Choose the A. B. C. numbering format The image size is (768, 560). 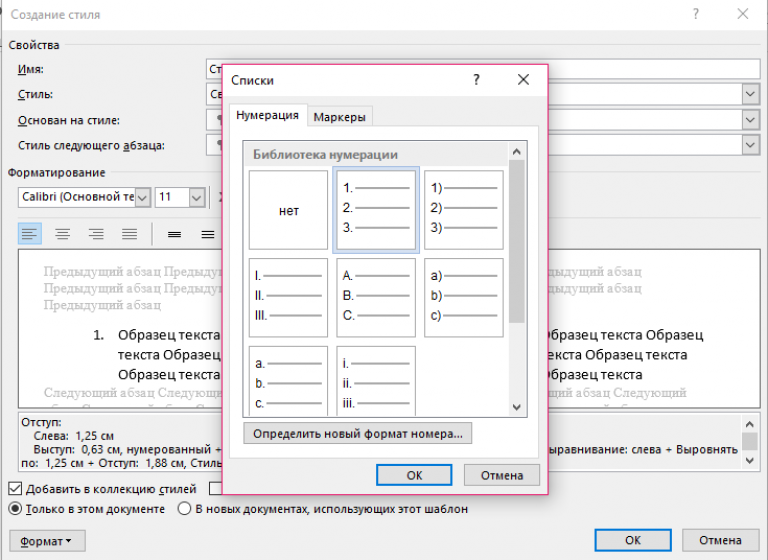pos(376,298)
